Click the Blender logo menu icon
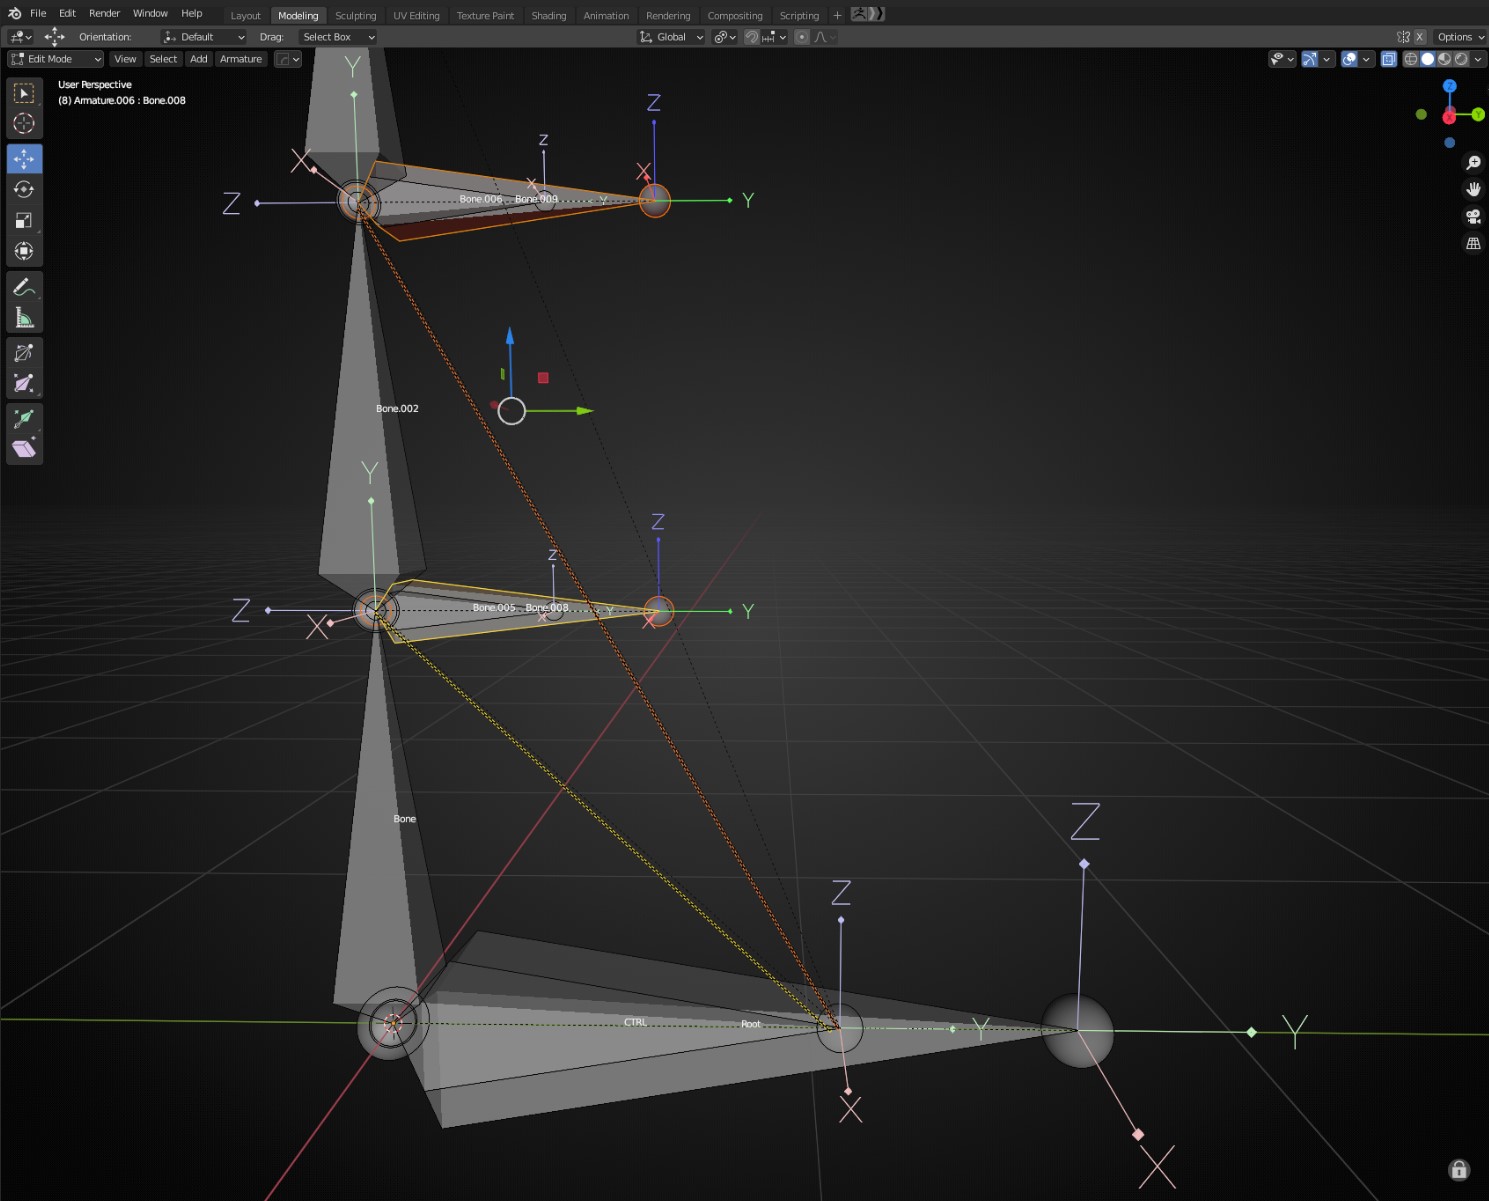1489x1201 pixels. [x=14, y=13]
